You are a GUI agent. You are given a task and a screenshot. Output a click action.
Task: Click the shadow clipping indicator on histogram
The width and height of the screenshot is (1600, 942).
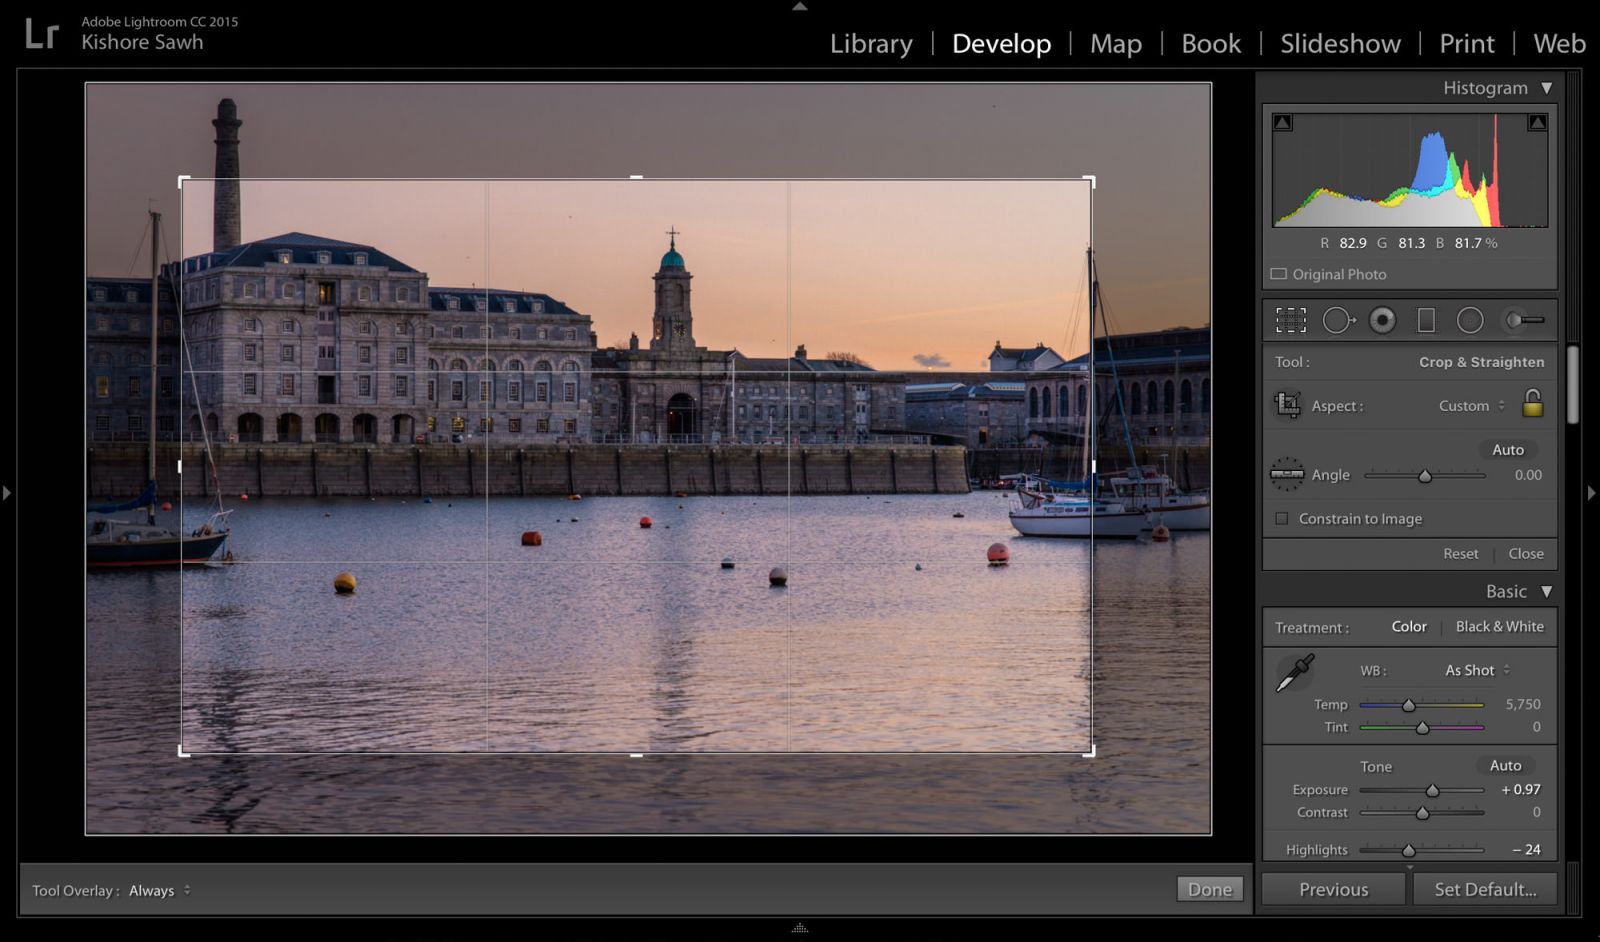point(1283,120)
